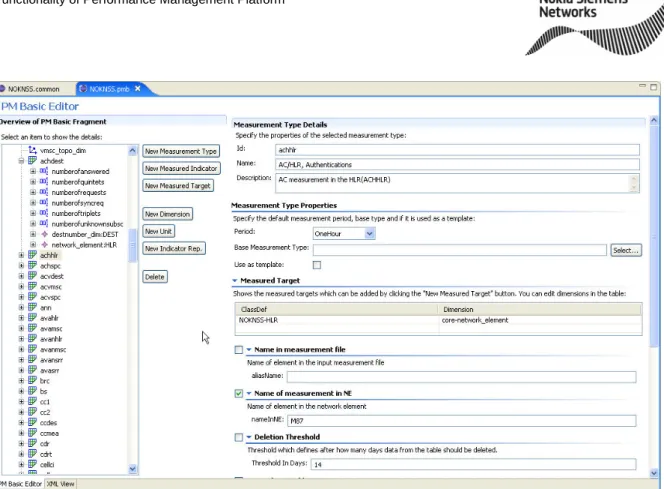This screenshot has height=489, width=664.
Task: Click the achspc measurement type icon
Action: click(33, 265)
